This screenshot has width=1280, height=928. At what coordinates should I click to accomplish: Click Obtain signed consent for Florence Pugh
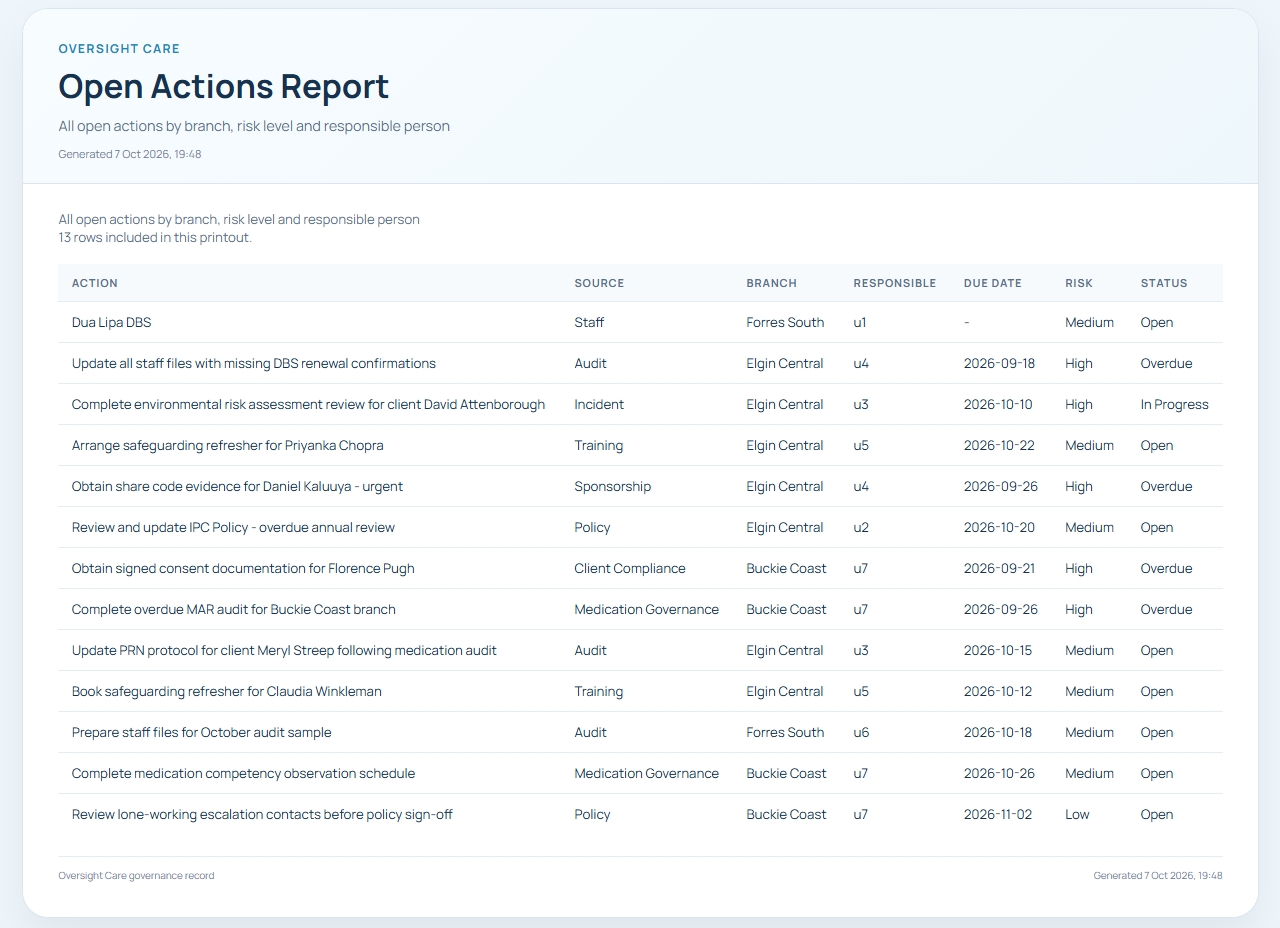click(243, 568)
